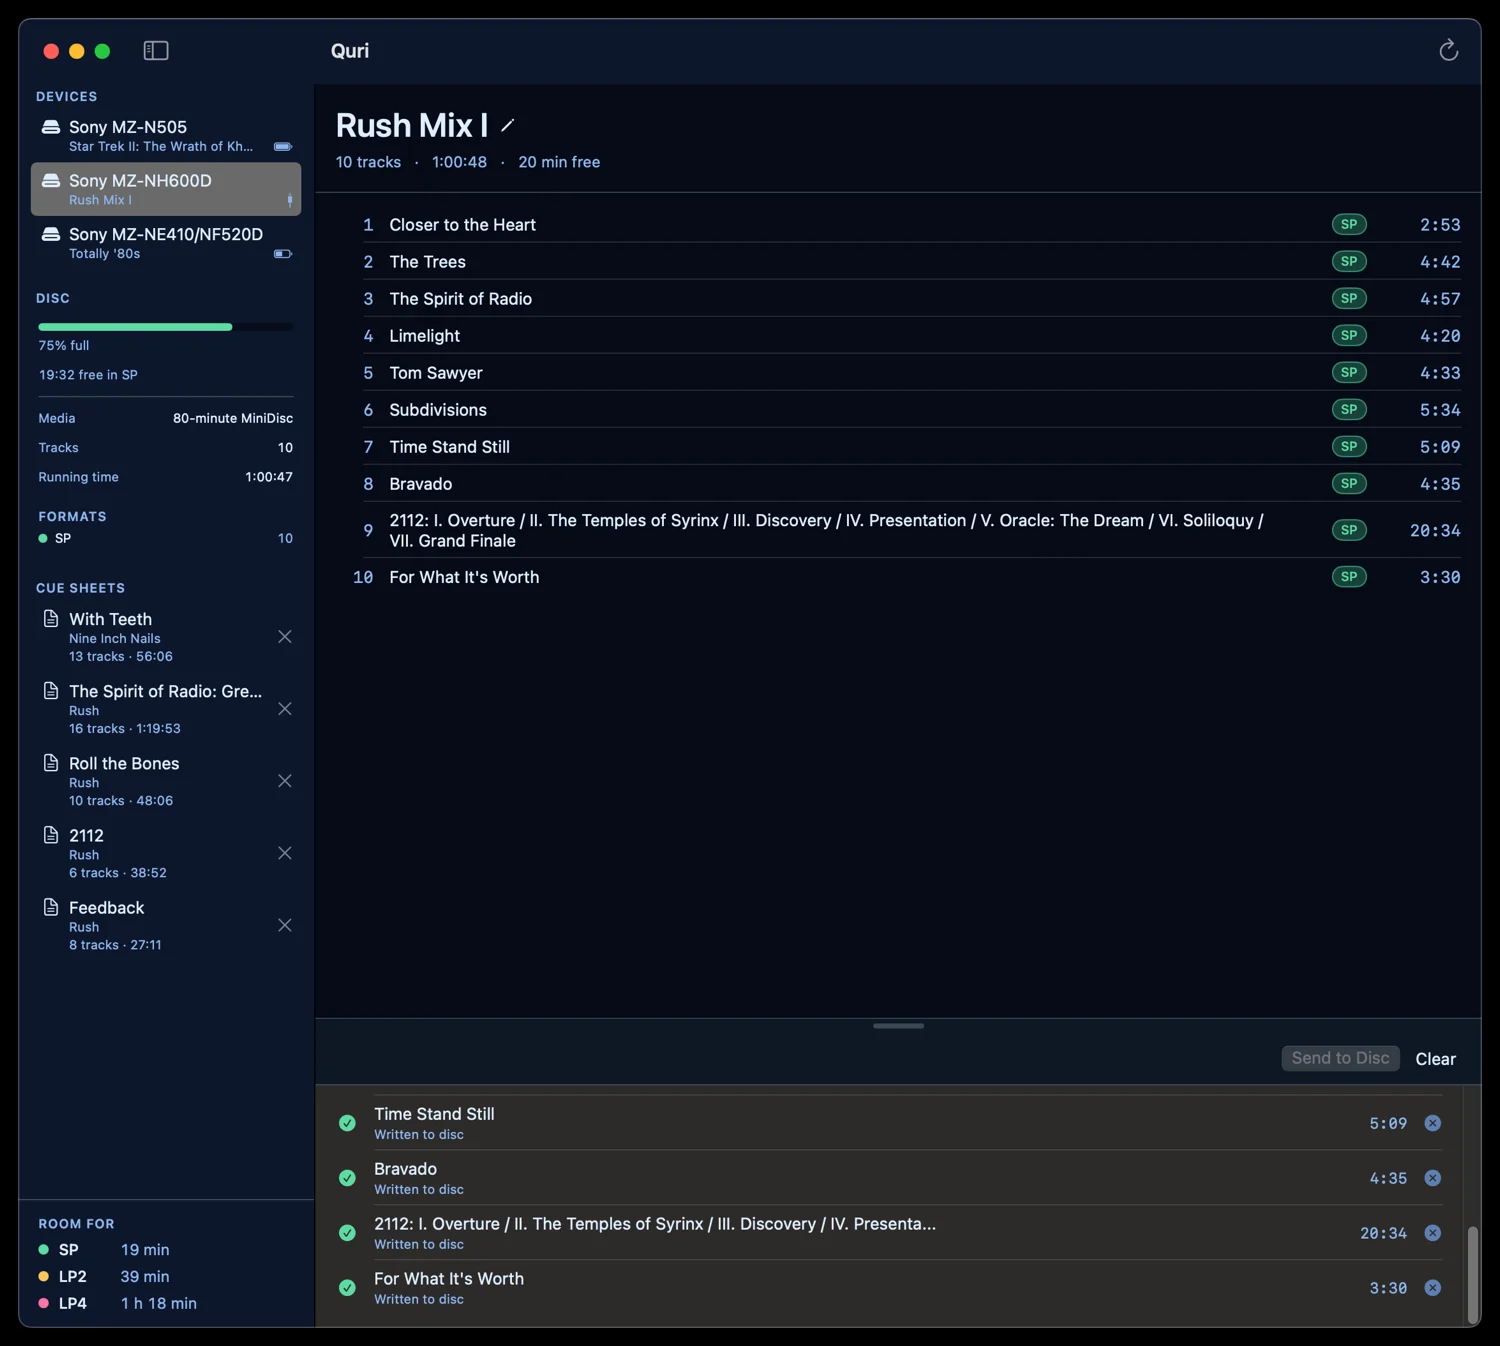Click the queue list scrollbar
1500x1346 pixels.
click(x=1472, y=1274)
